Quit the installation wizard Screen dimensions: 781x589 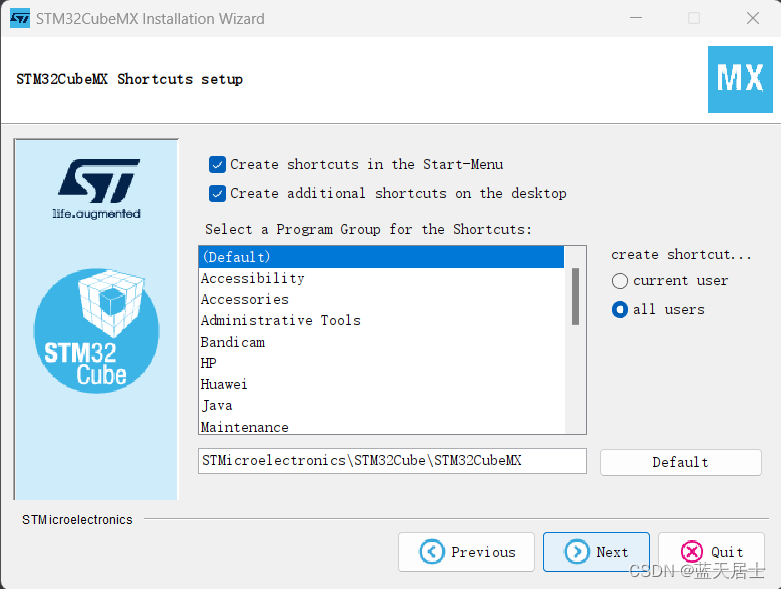[711, 552]
